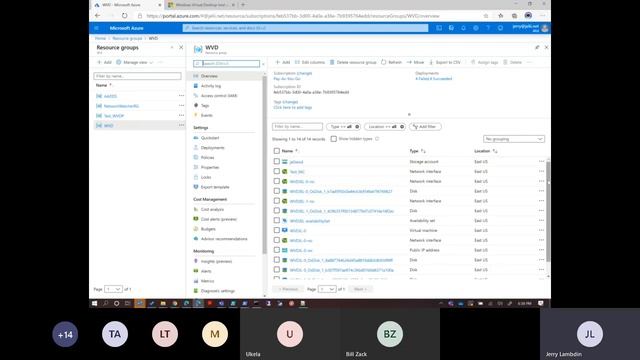Check the Test NIC row checkbox
Screen dimensions: 640x360
click(277, 171)
